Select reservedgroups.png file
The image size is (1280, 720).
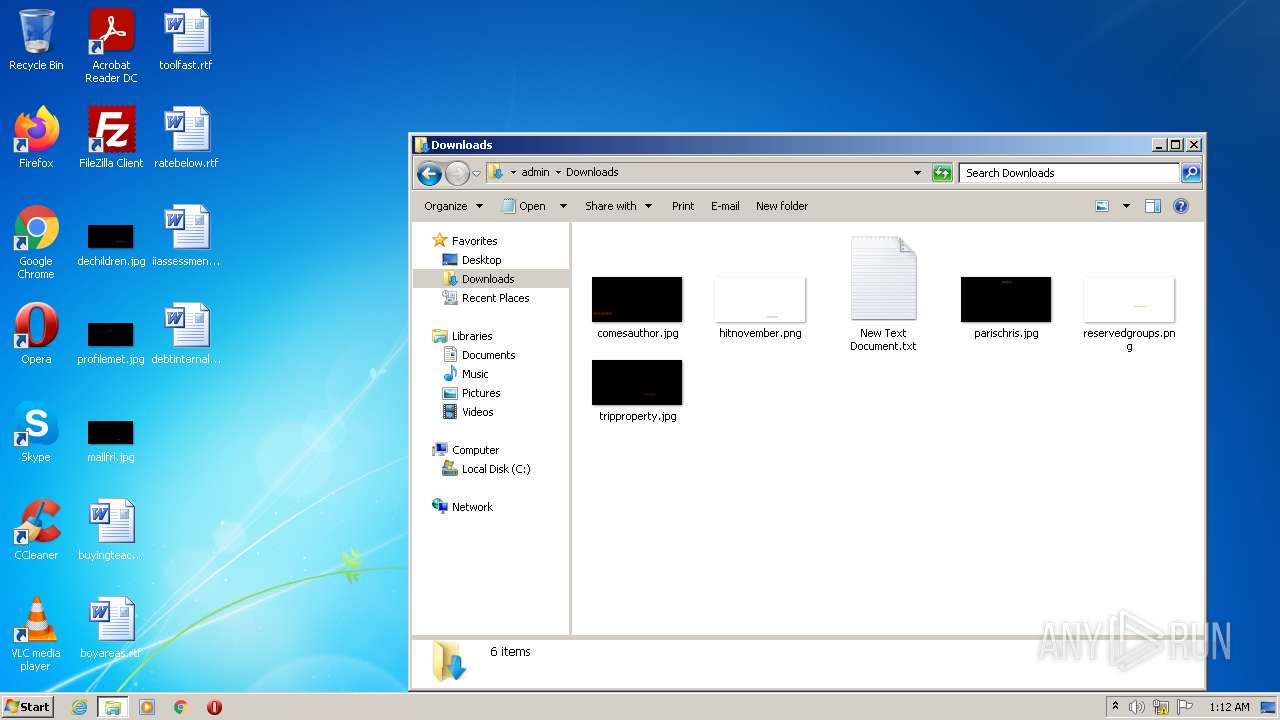tap(1129, 313)
